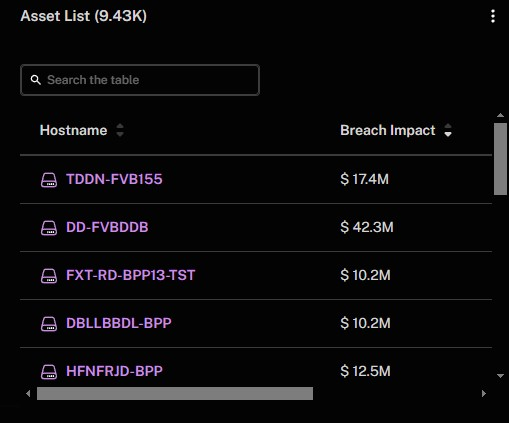Click the device icon beside DD-FVBDDB

[49, 228]
